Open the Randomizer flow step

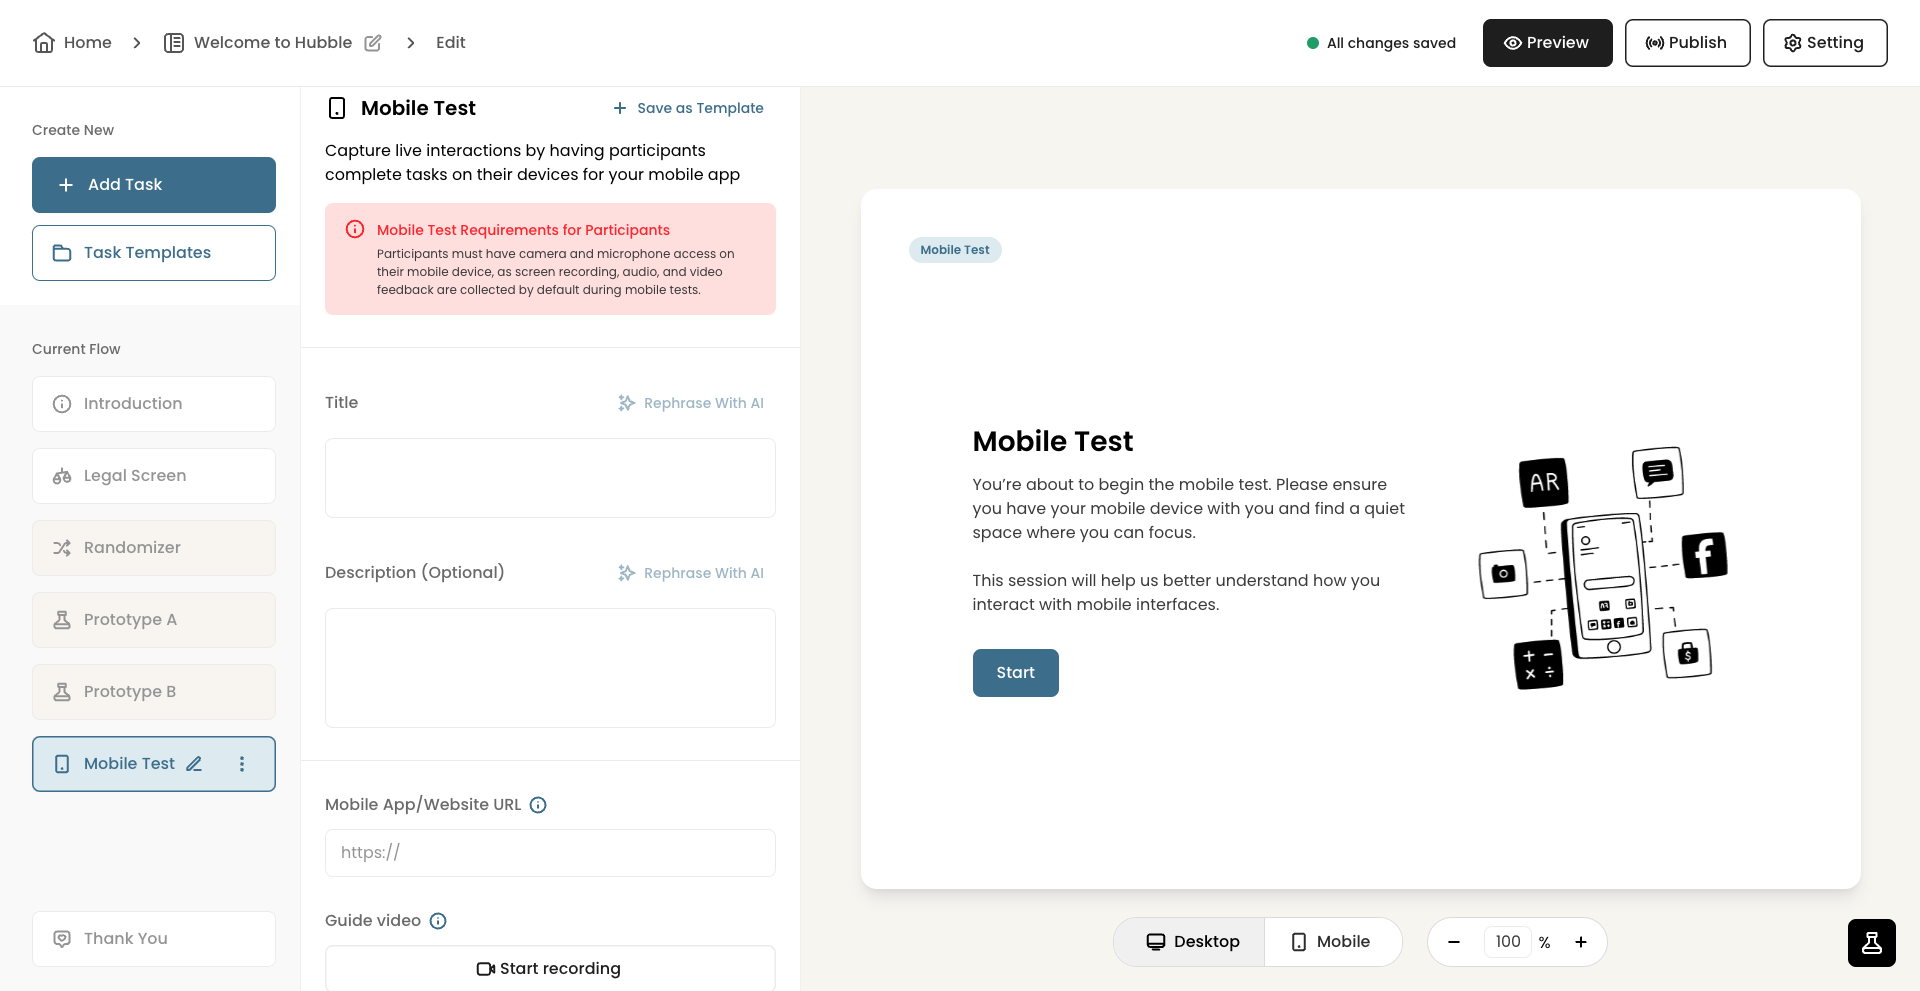154,548
